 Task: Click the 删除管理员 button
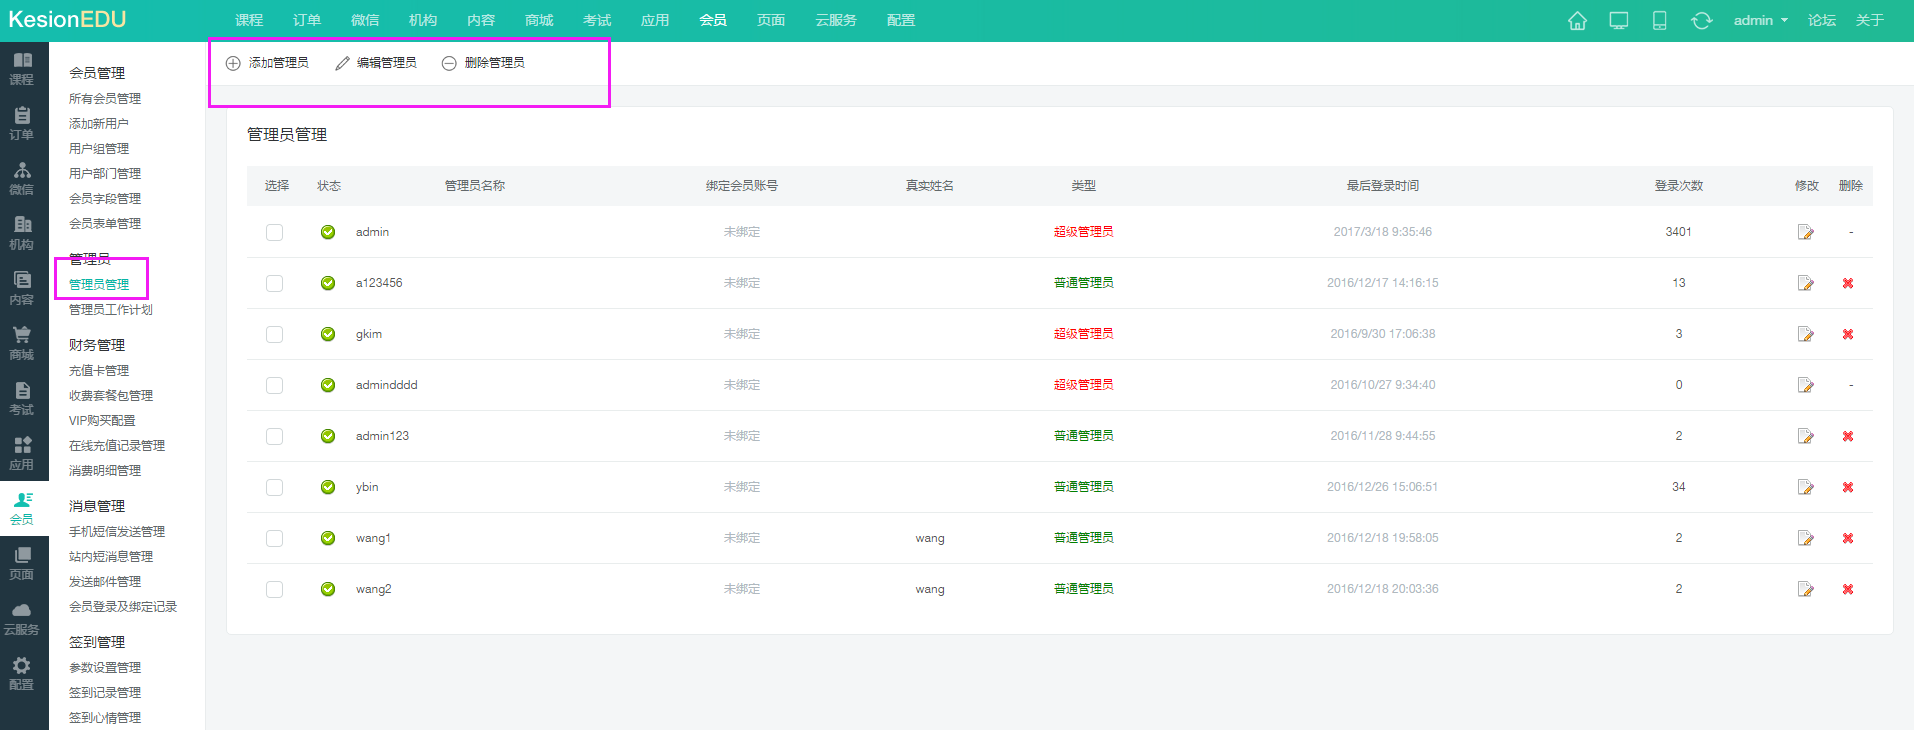click(x=484, y=63)
